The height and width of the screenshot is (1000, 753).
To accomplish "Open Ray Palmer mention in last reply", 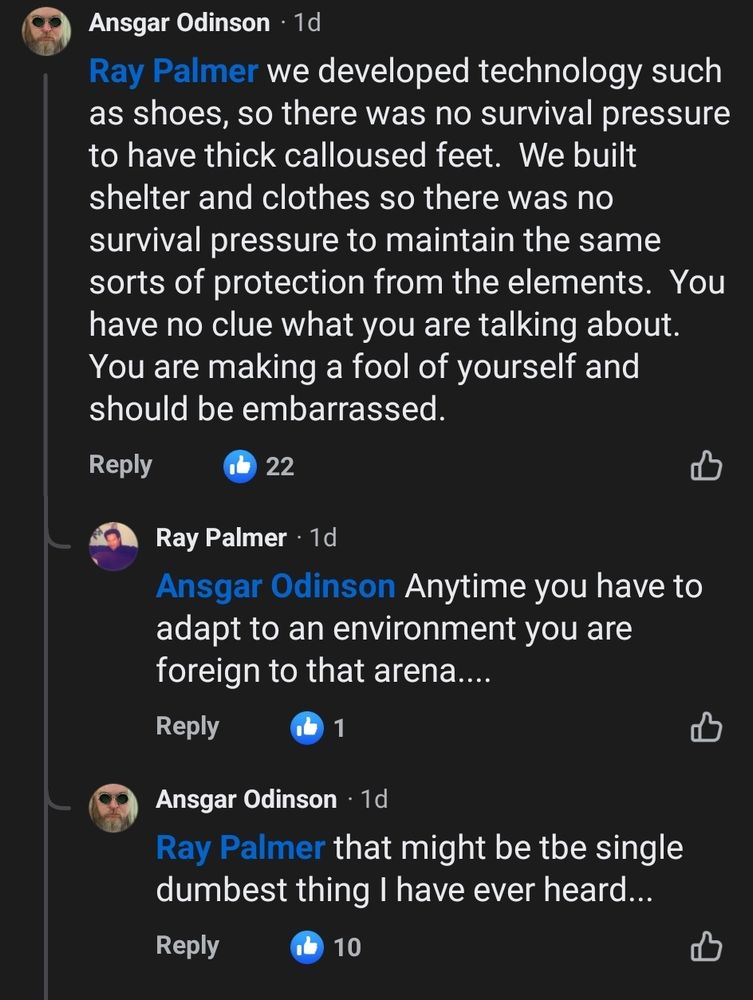I will pos(241,848).
